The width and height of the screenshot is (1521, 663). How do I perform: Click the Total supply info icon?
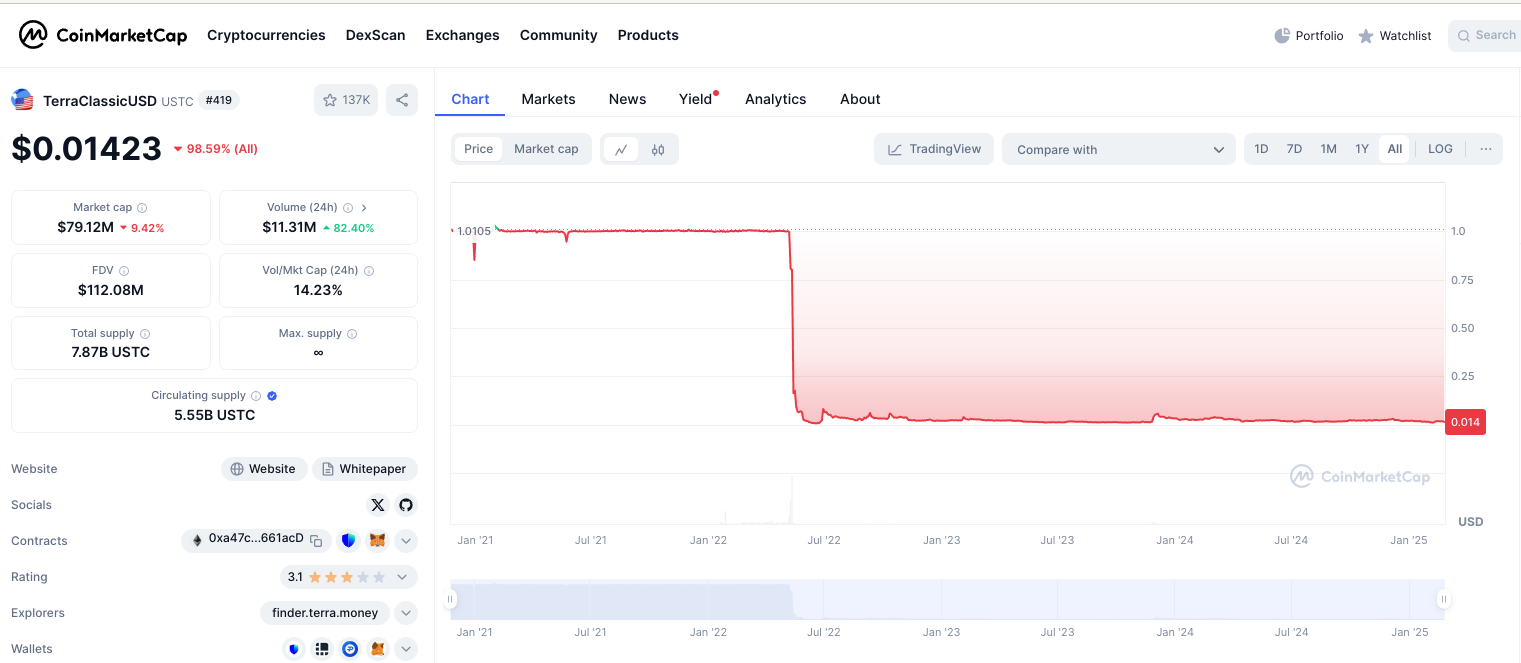145,334
